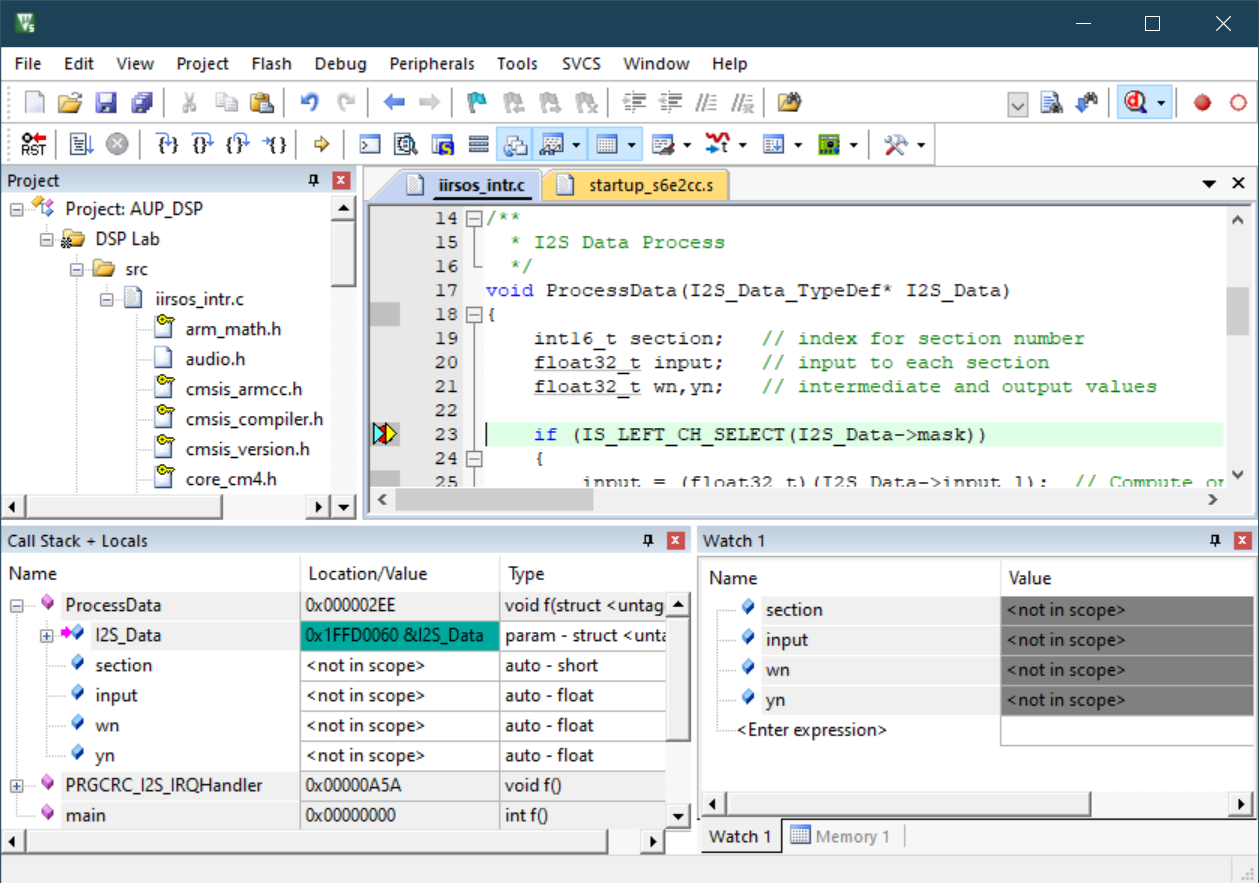Undo the last edit
This screenshot has width=1259, height=883.
tap(310, 103)
